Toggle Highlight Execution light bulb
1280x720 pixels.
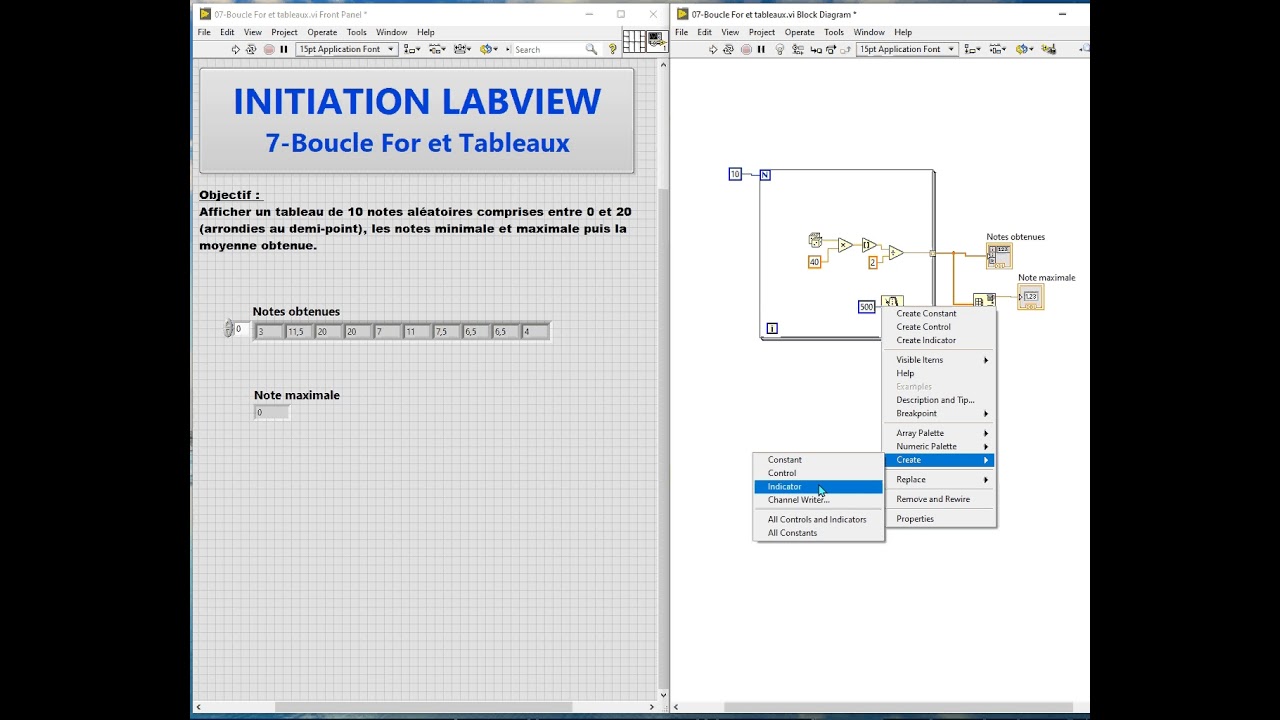click(x=780, y=49)
